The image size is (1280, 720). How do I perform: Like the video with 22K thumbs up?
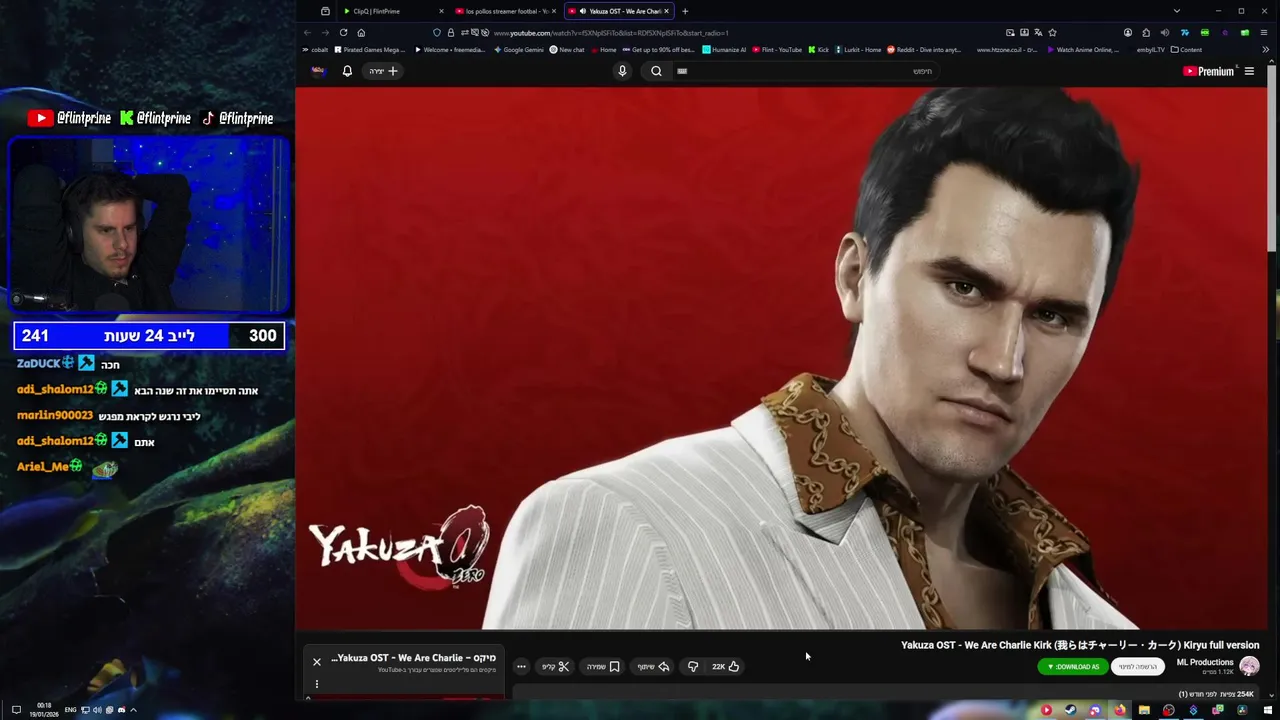726,666
